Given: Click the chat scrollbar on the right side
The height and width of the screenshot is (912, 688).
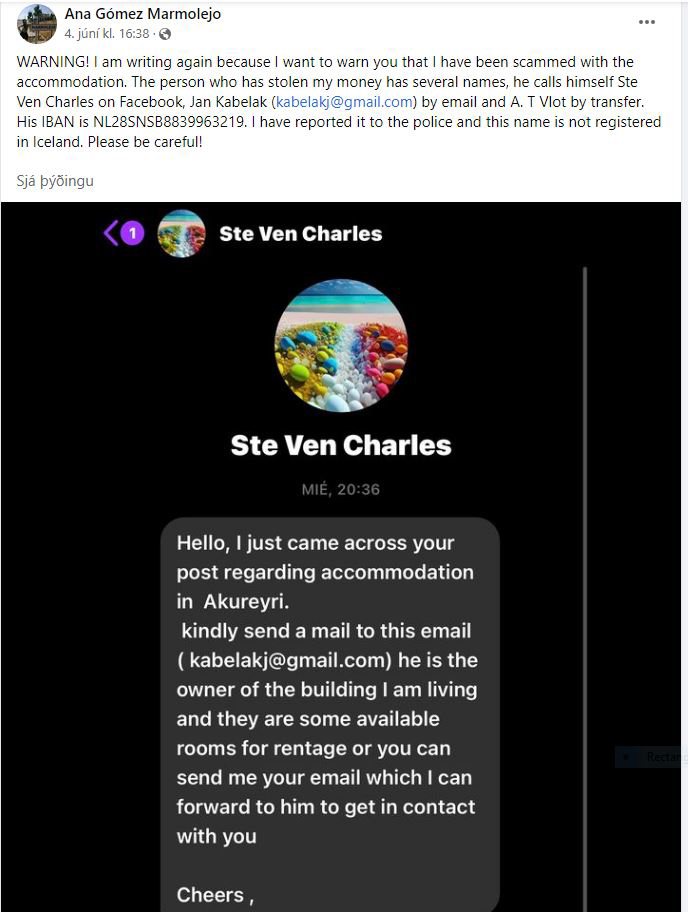Looking at the screenshot, I should (584, 589).
